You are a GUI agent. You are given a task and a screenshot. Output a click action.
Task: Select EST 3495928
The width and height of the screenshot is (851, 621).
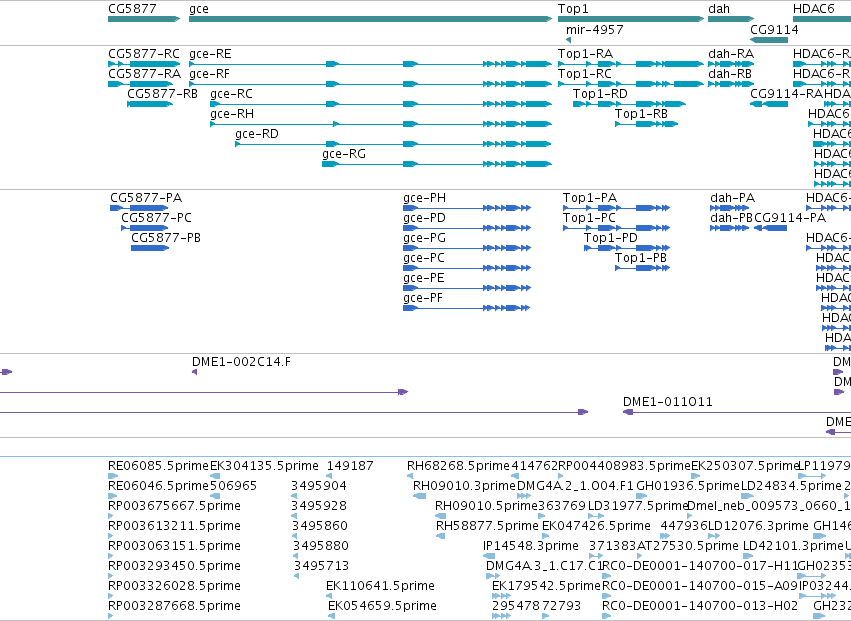pos(319,506)
